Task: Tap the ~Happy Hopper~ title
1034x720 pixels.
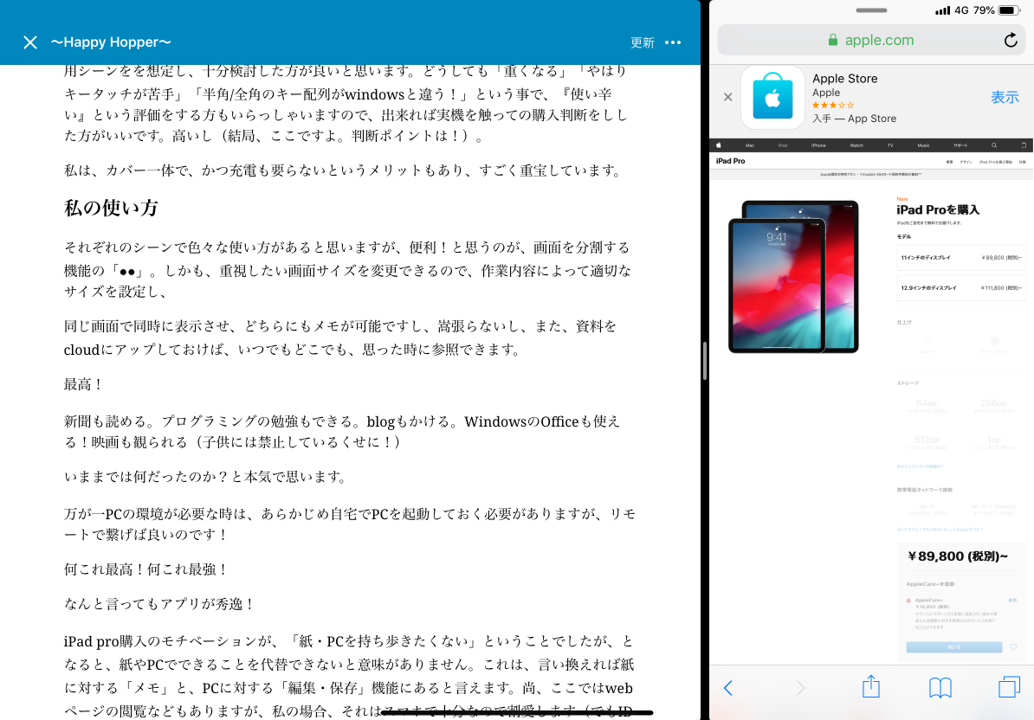Action: point(111,42)
